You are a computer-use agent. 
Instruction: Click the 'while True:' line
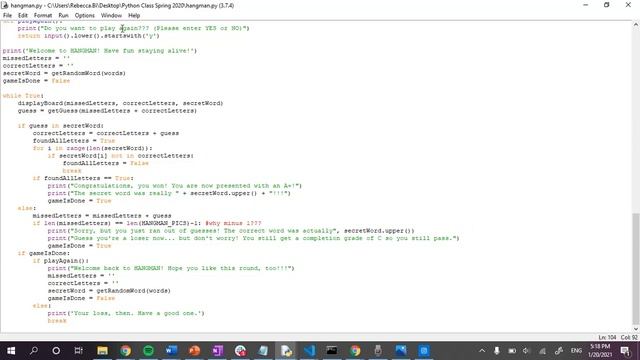click(23, 96)
